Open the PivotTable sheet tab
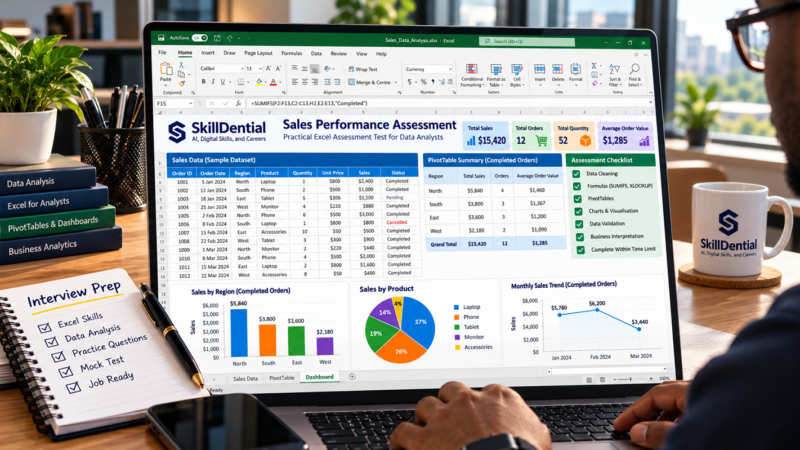Image resolution: width=800 pixels, height=450 pixels. 282,378
